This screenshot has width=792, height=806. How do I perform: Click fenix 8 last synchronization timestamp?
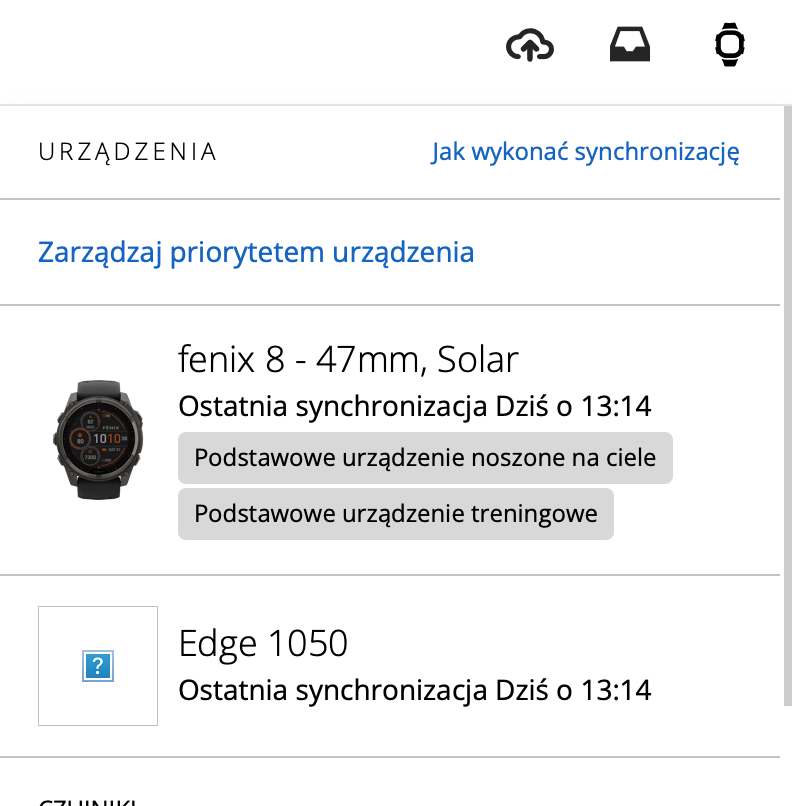pyautogui.click(x=414, y=406)
